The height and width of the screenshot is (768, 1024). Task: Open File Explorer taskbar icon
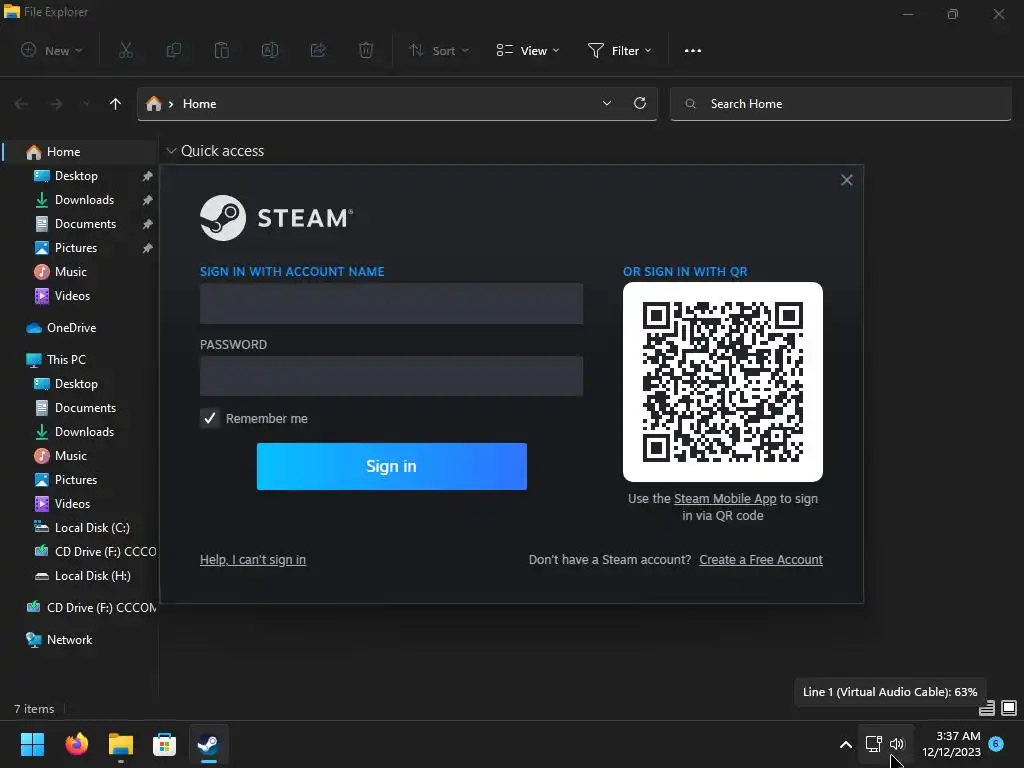coord(121,744)
